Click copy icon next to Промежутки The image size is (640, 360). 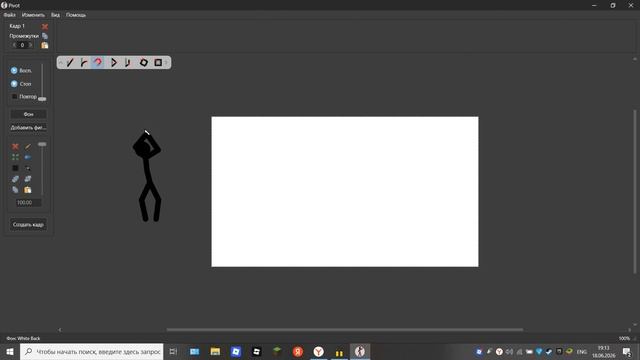click(x=45, y=36)
